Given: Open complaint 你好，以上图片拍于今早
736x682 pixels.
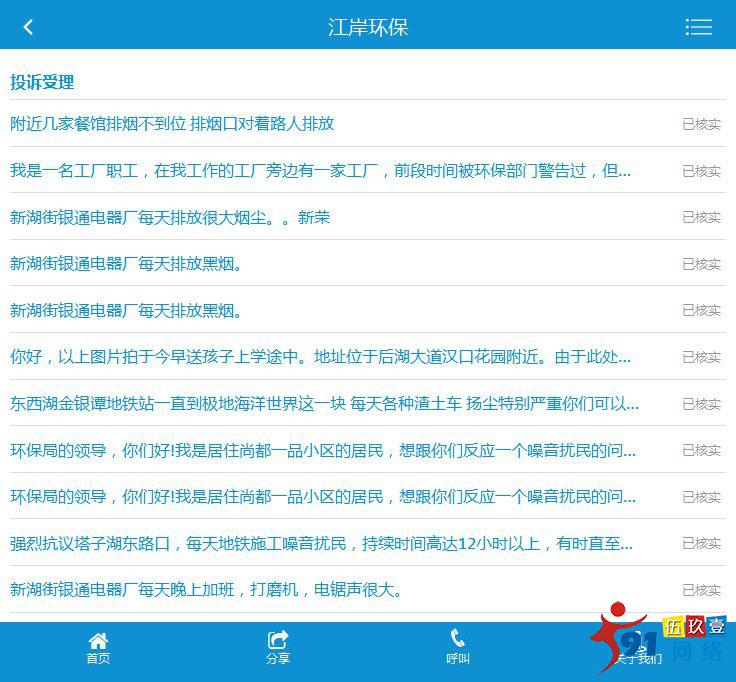Looking at the screenshot, I should click(320, 357).
